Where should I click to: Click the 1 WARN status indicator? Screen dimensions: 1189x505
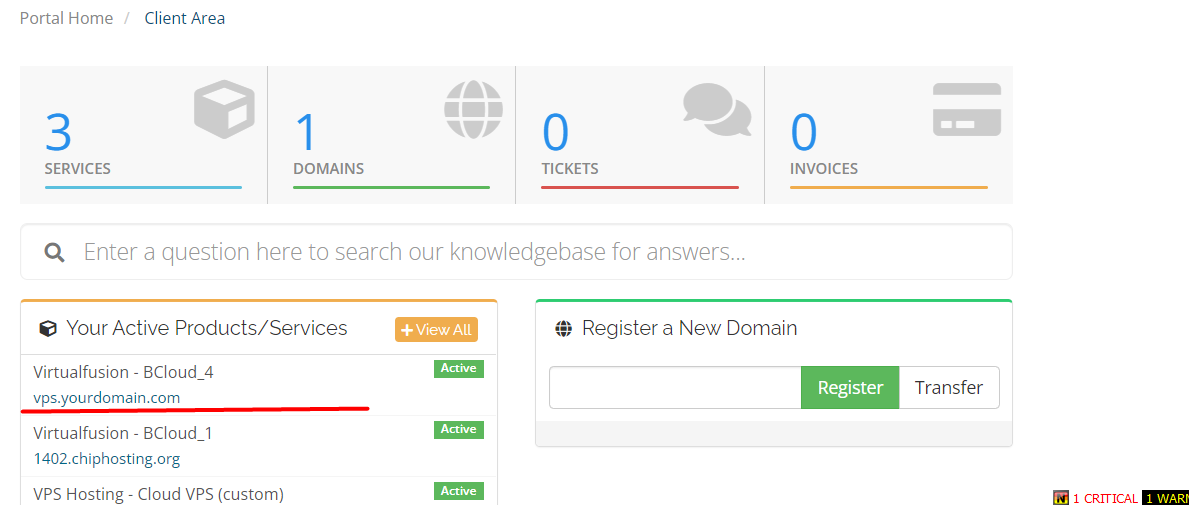coord(1165,498)
